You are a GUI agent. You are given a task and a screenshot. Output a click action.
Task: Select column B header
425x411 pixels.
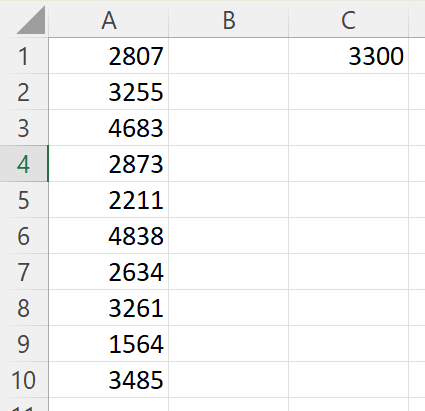point(229,20)
